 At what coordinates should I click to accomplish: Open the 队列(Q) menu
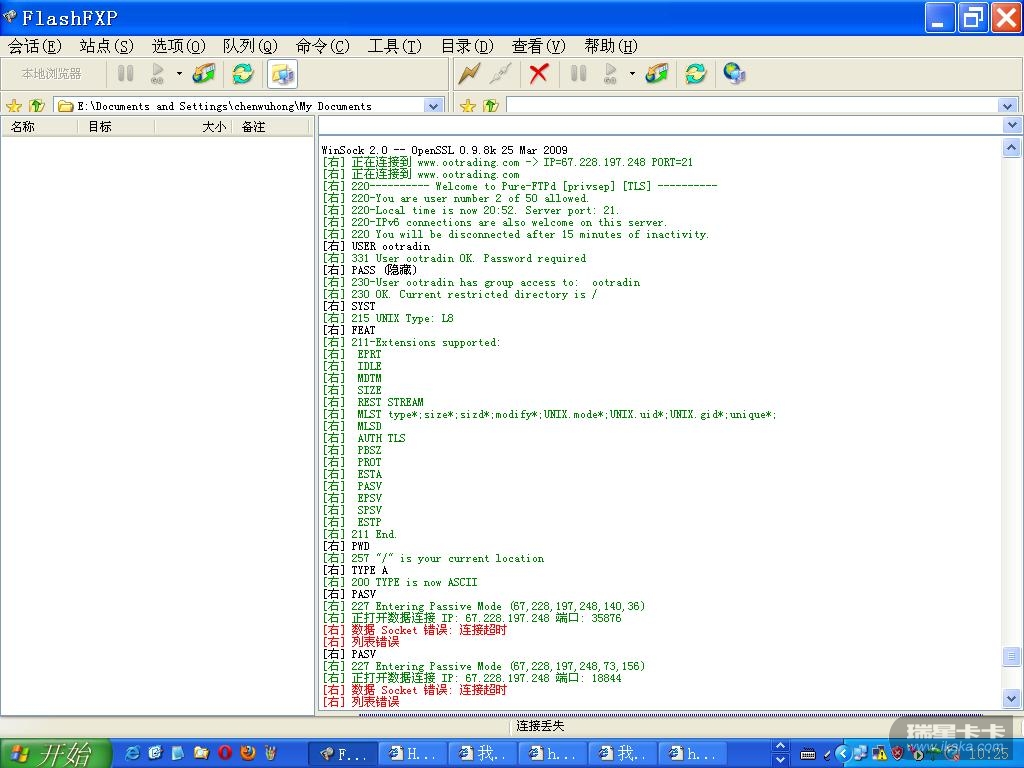pyautogui.click(x=250, y=46)
